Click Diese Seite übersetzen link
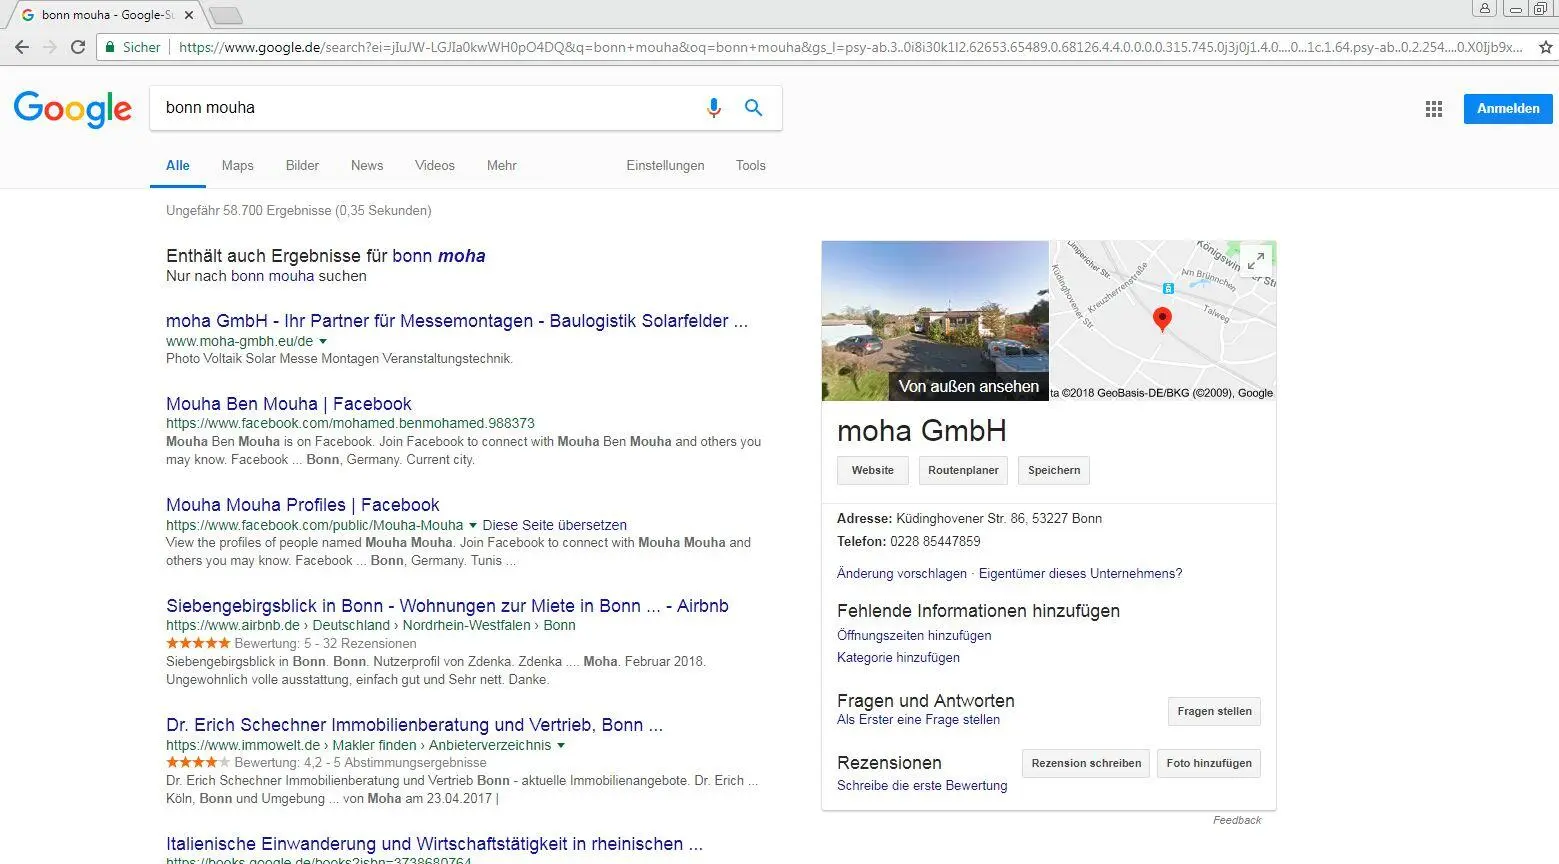 pyautogui.click(x=555, y=525)
